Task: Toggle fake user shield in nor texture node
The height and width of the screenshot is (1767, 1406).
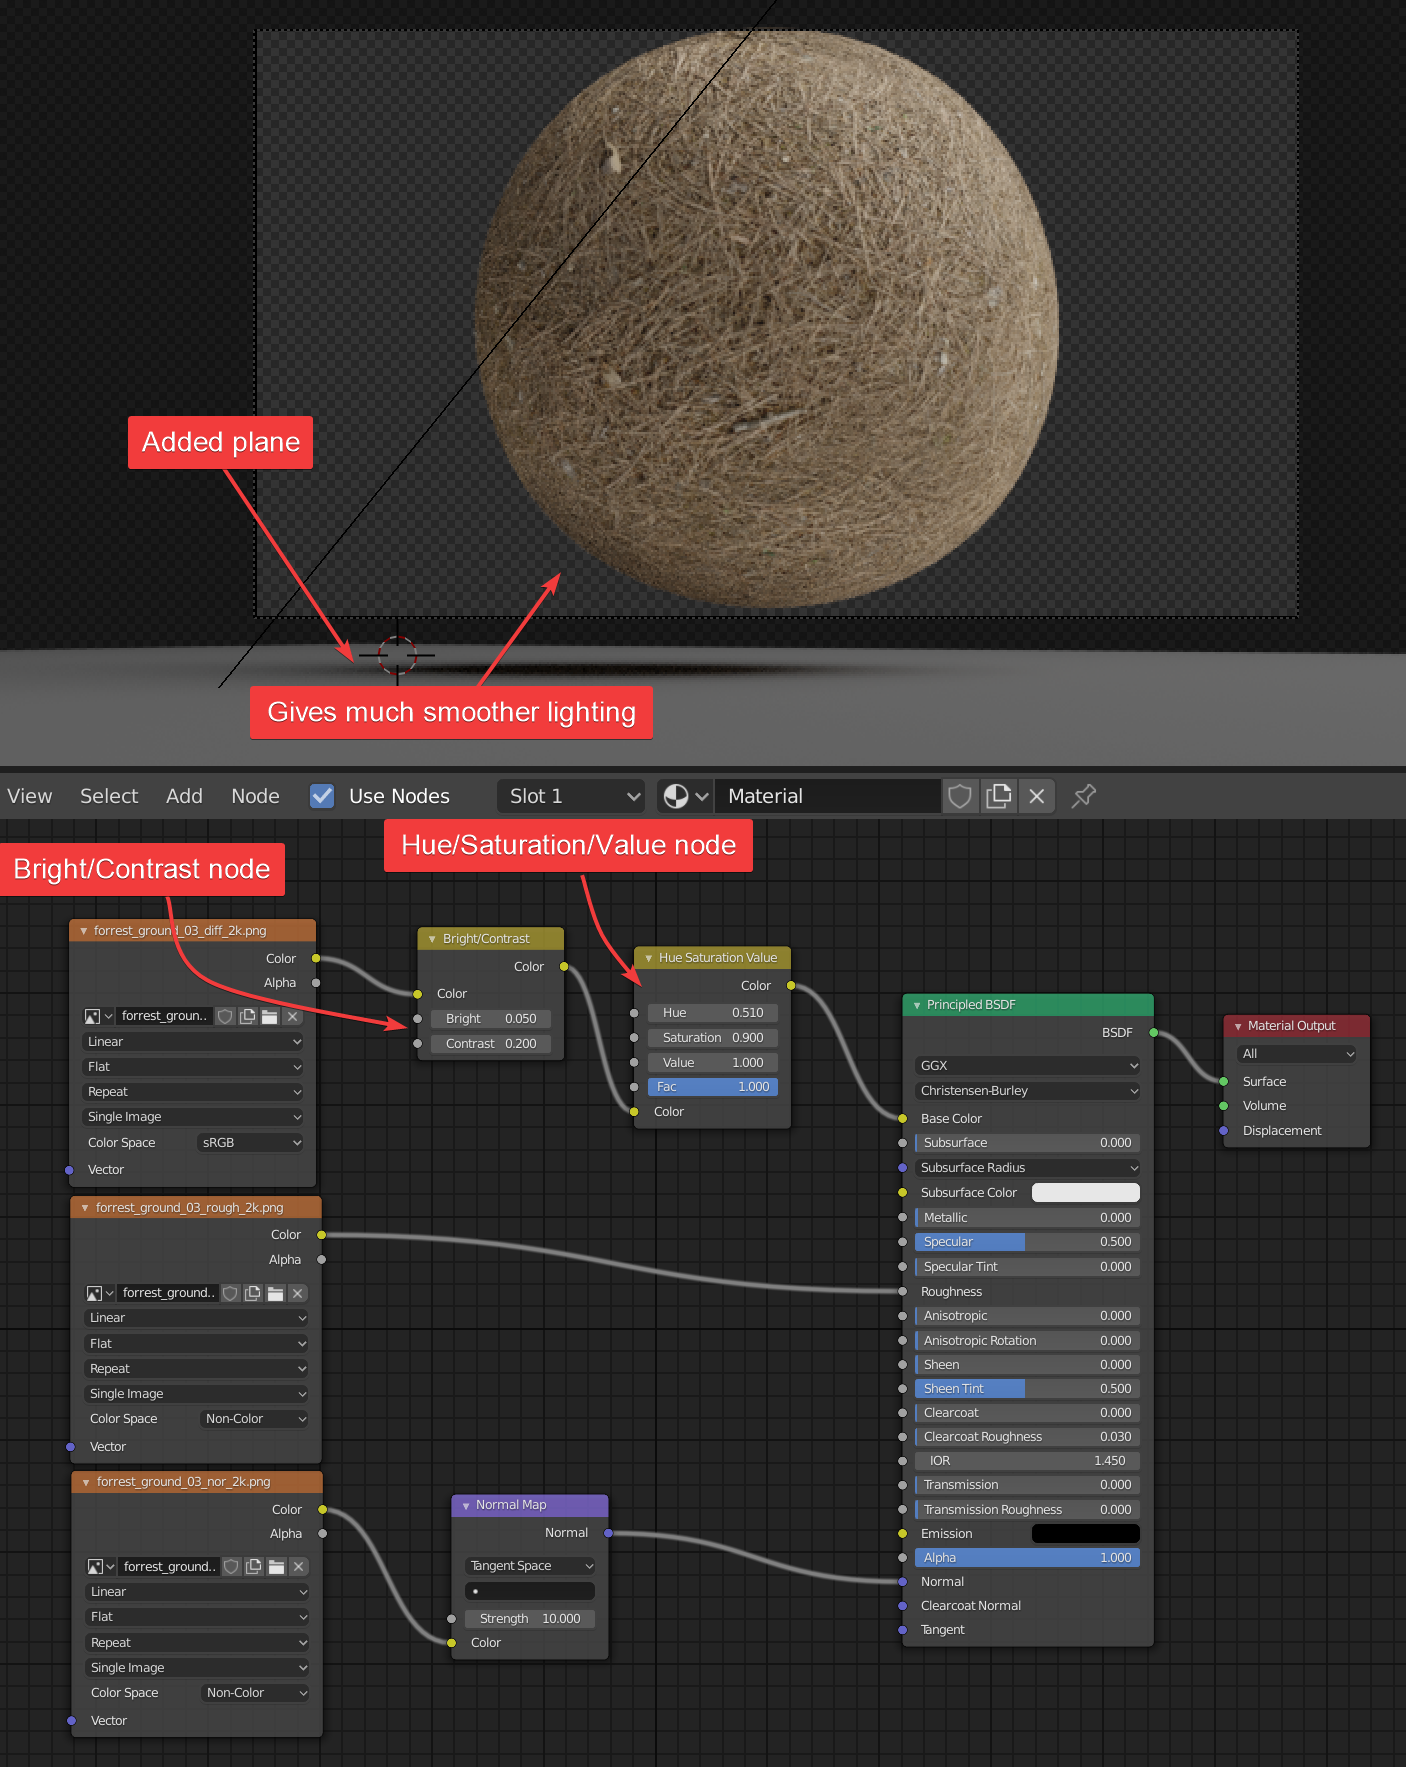Action: tap(231, 1567)
